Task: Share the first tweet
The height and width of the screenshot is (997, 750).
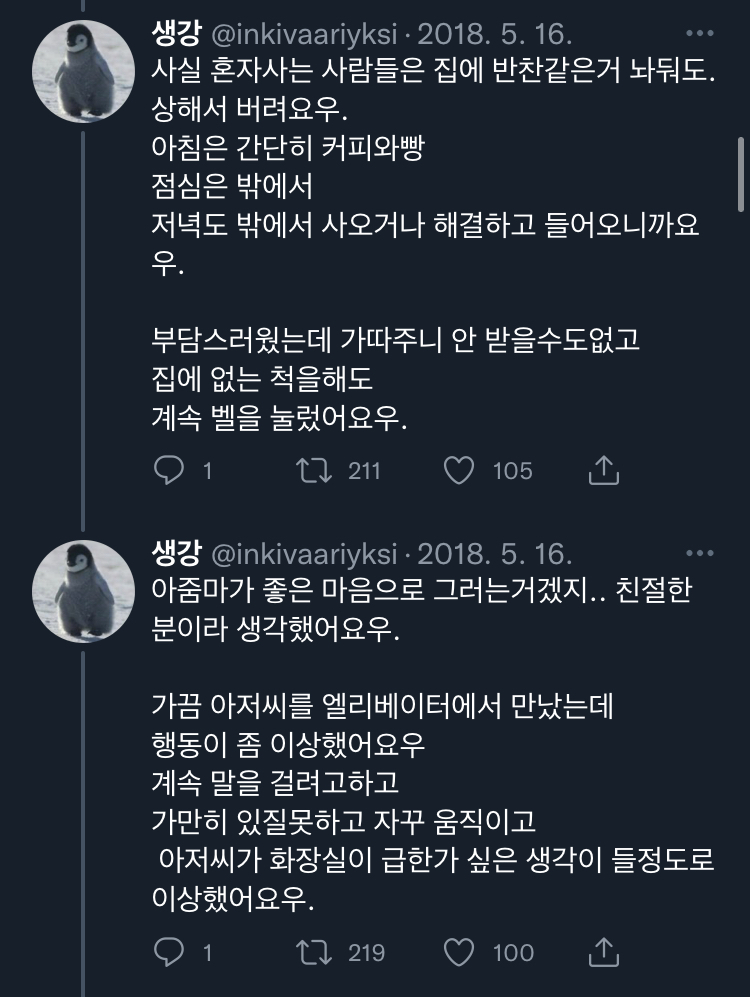Action: tap(604, 470)
